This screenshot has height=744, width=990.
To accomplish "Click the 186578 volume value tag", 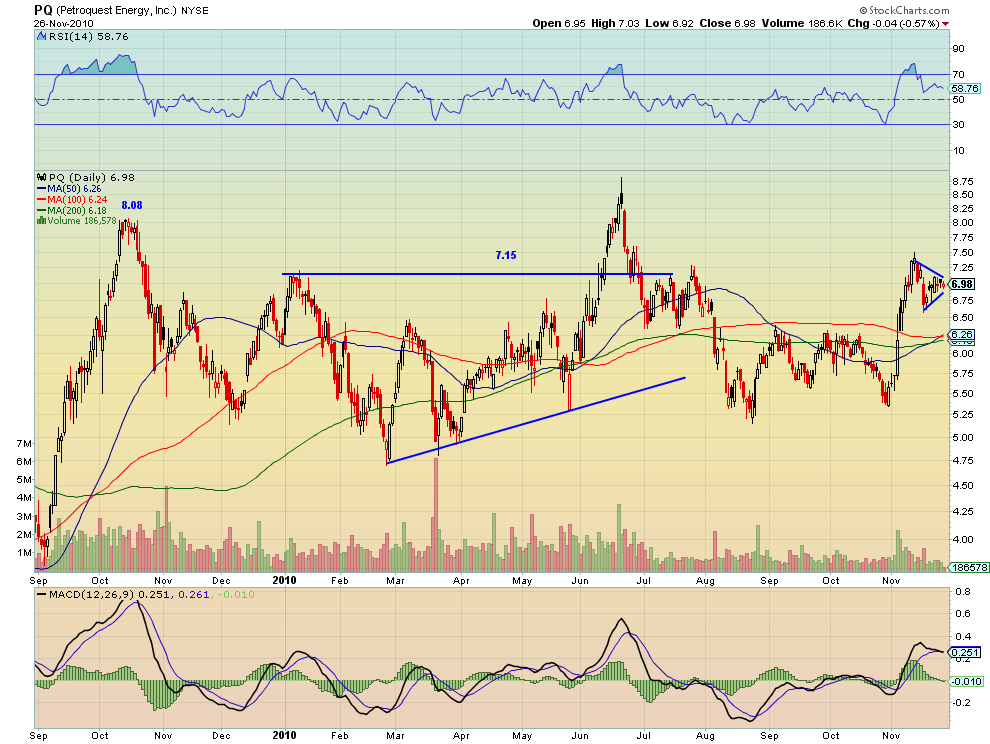I will coord(969,568).
